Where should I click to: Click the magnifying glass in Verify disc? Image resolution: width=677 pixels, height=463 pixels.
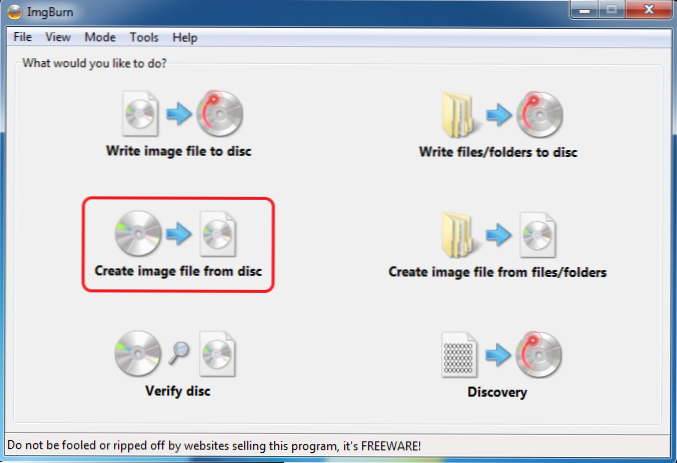[x=179, y=352]
